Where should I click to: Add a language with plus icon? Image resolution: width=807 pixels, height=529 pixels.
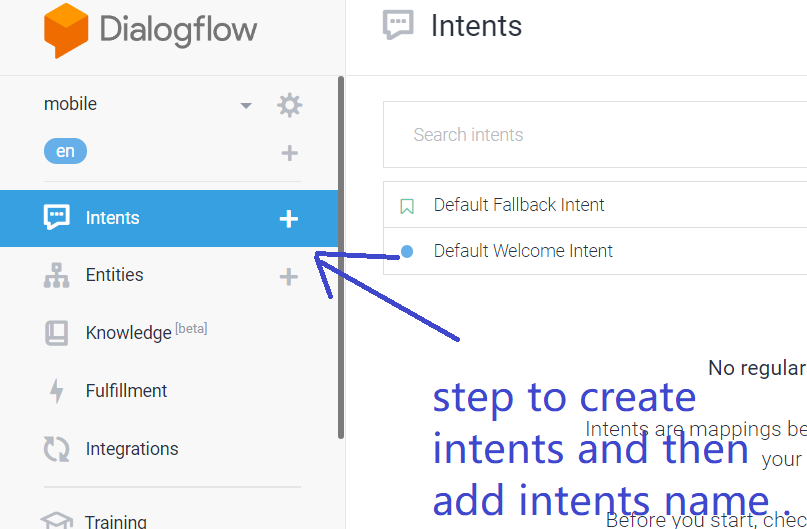pos(289,153)
